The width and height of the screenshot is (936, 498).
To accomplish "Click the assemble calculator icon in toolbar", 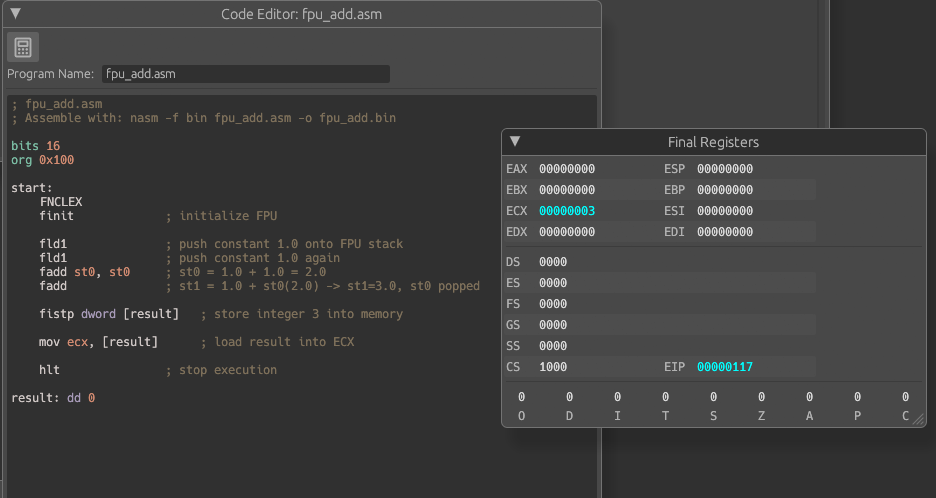I will pyautogui.click(x=23, y=47).
